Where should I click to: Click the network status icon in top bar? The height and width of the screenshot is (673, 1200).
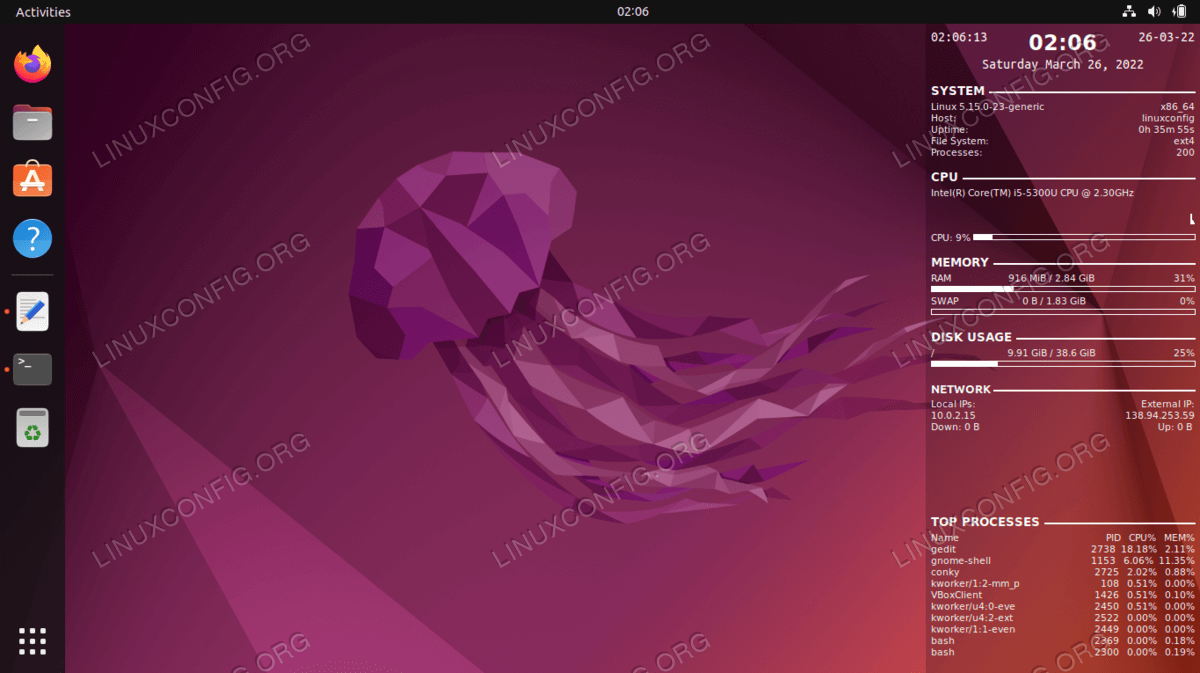(1129, 12)
